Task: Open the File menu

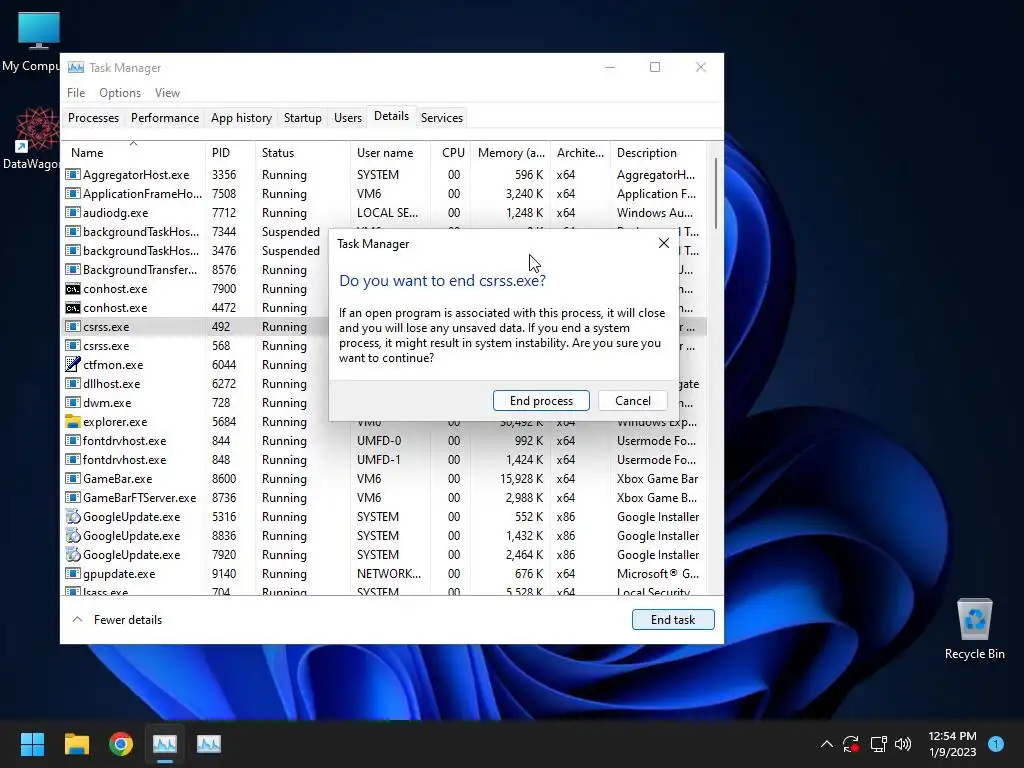Action: (76, 93)
